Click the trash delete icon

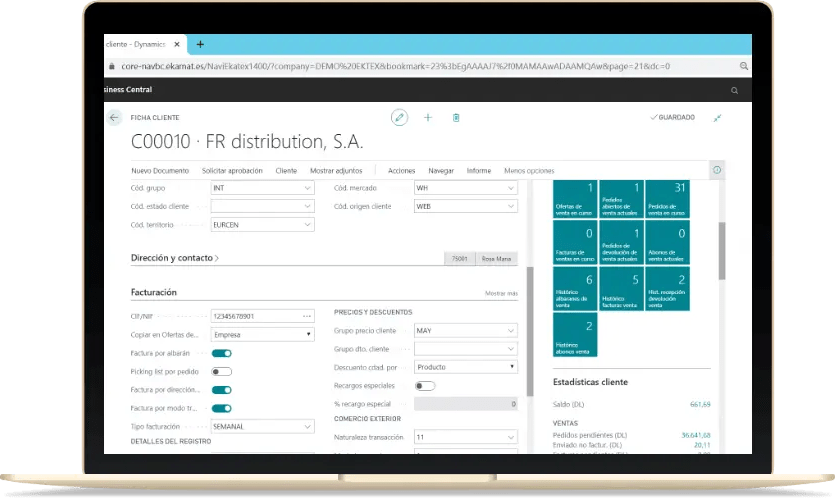click(x=456, y=117)
